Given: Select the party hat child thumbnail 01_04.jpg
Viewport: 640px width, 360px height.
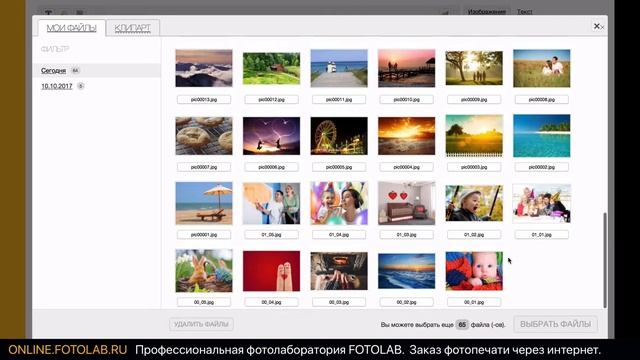Looking at the screenshot, I should (x=339, y=203).
